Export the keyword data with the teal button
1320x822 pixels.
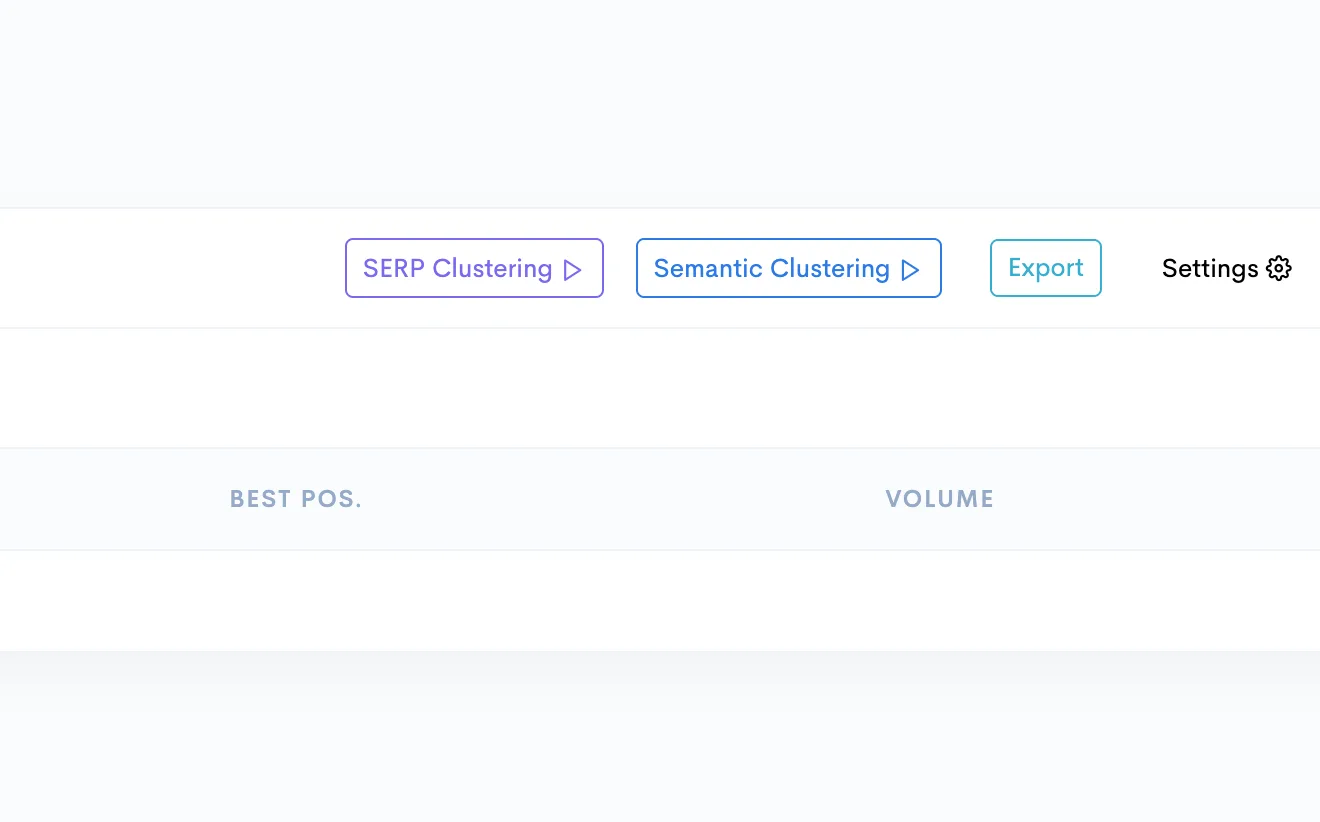pyautogui.click(x=1046, y=268)
